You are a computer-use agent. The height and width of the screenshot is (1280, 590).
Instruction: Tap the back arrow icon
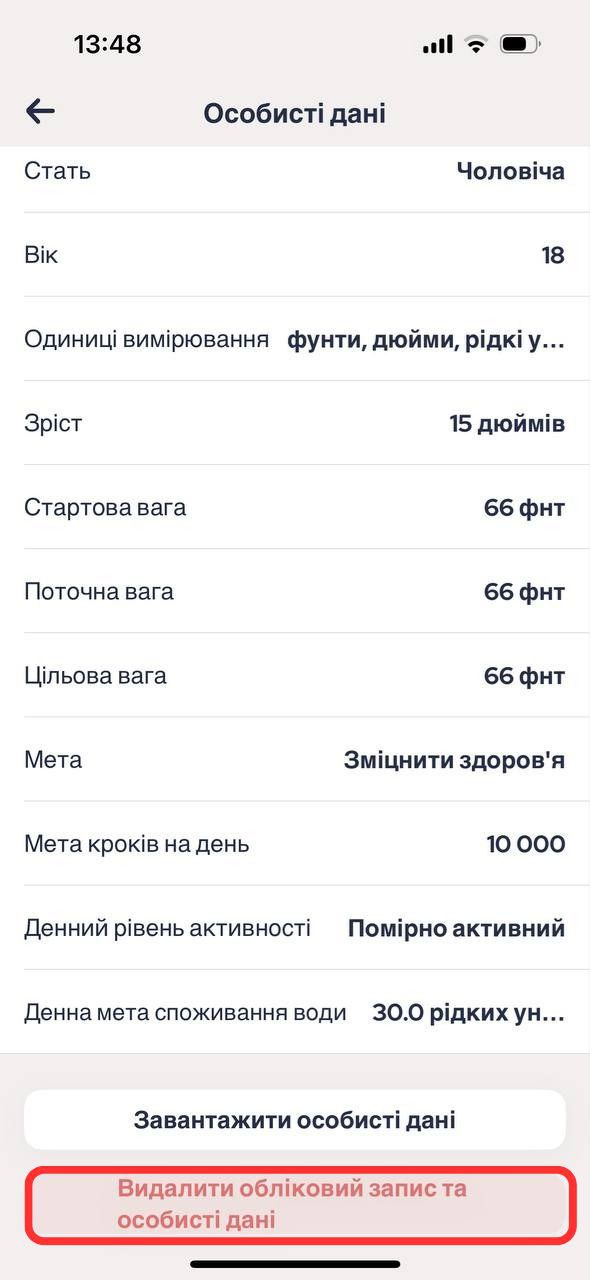pyautogui.click(x=40, y=111)
